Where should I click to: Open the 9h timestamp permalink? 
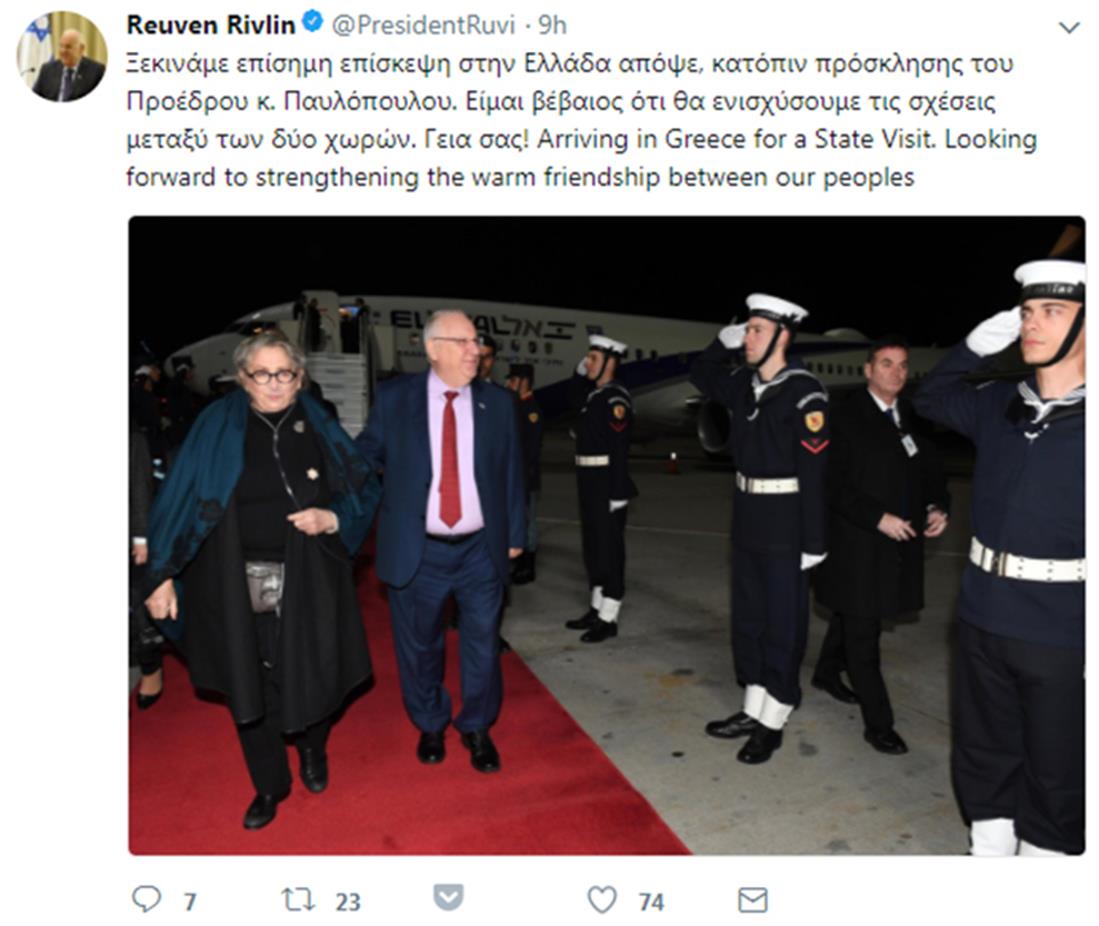(552, 25)
